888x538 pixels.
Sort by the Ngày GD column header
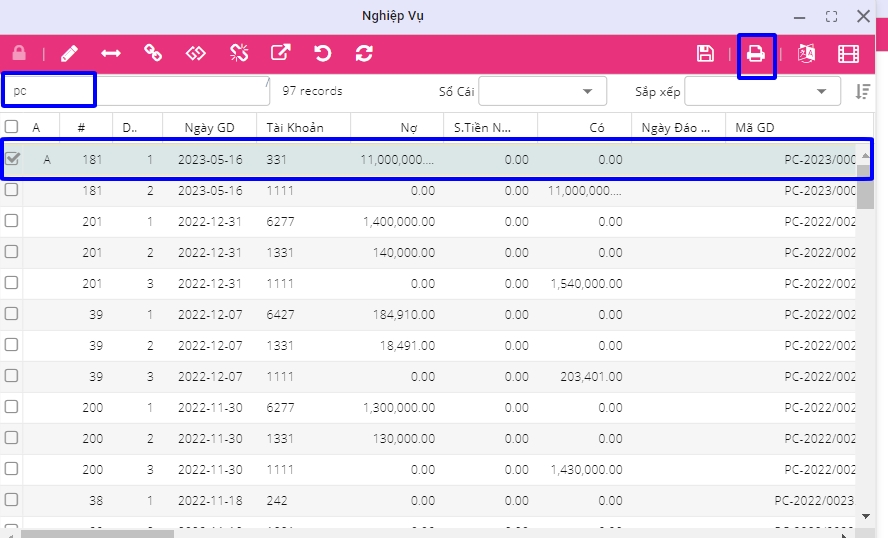(209, 127)
